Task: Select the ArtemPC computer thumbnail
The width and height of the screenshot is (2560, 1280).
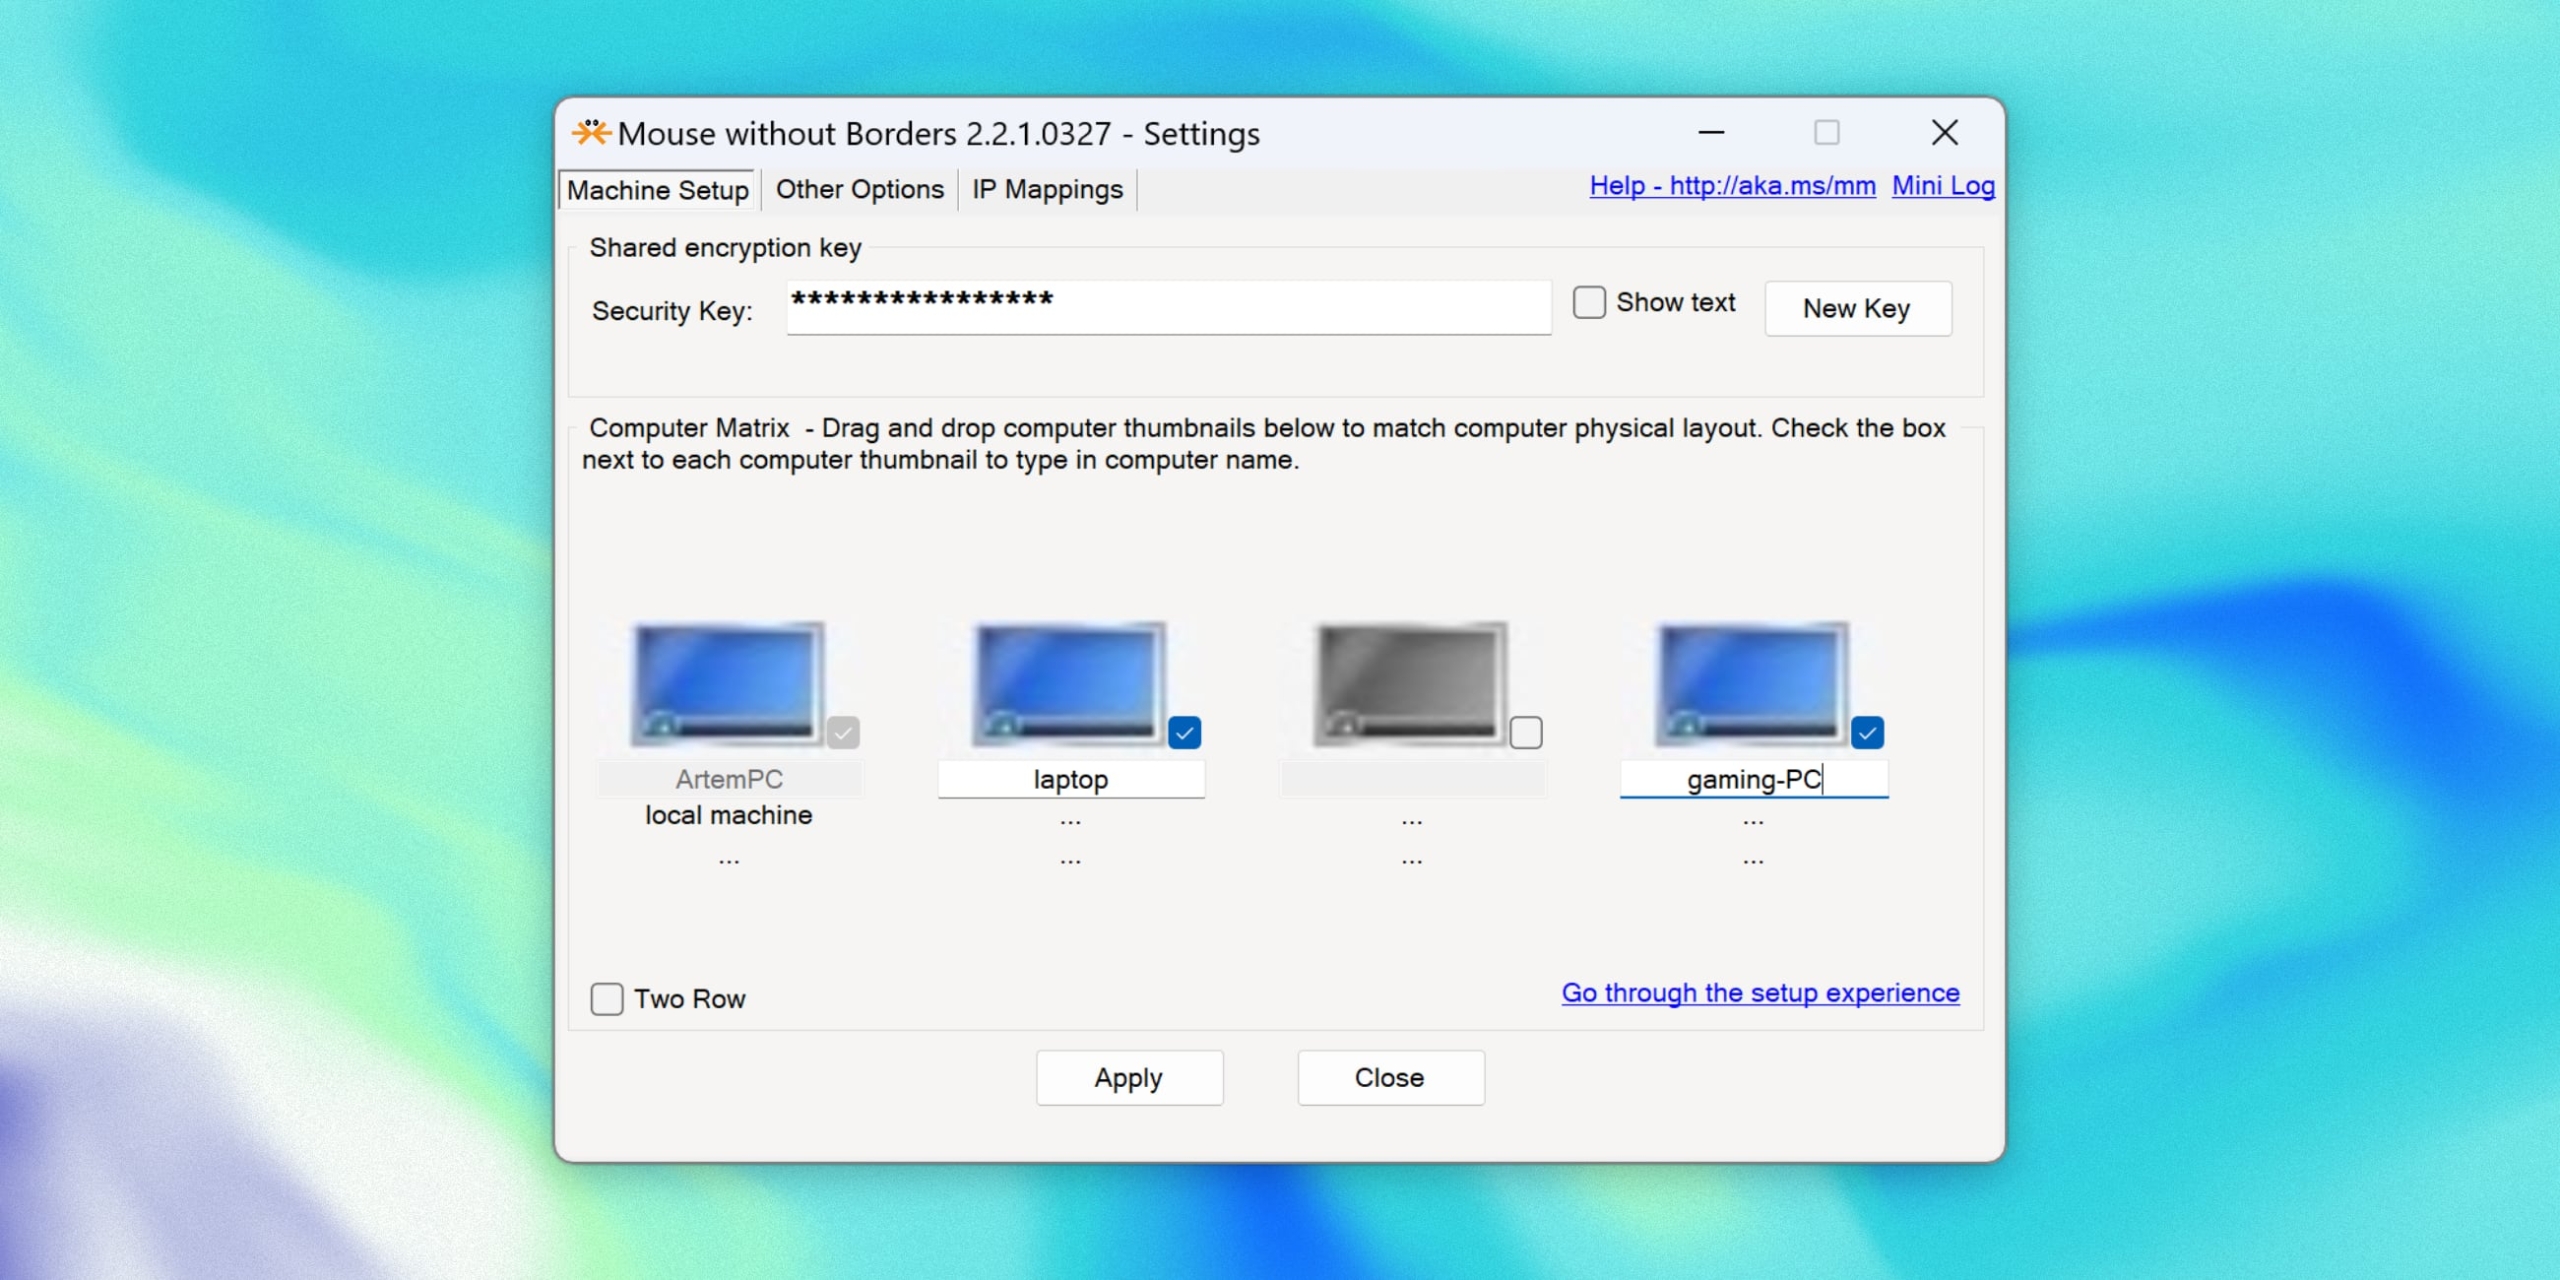Action: click(x=728, y=684)
